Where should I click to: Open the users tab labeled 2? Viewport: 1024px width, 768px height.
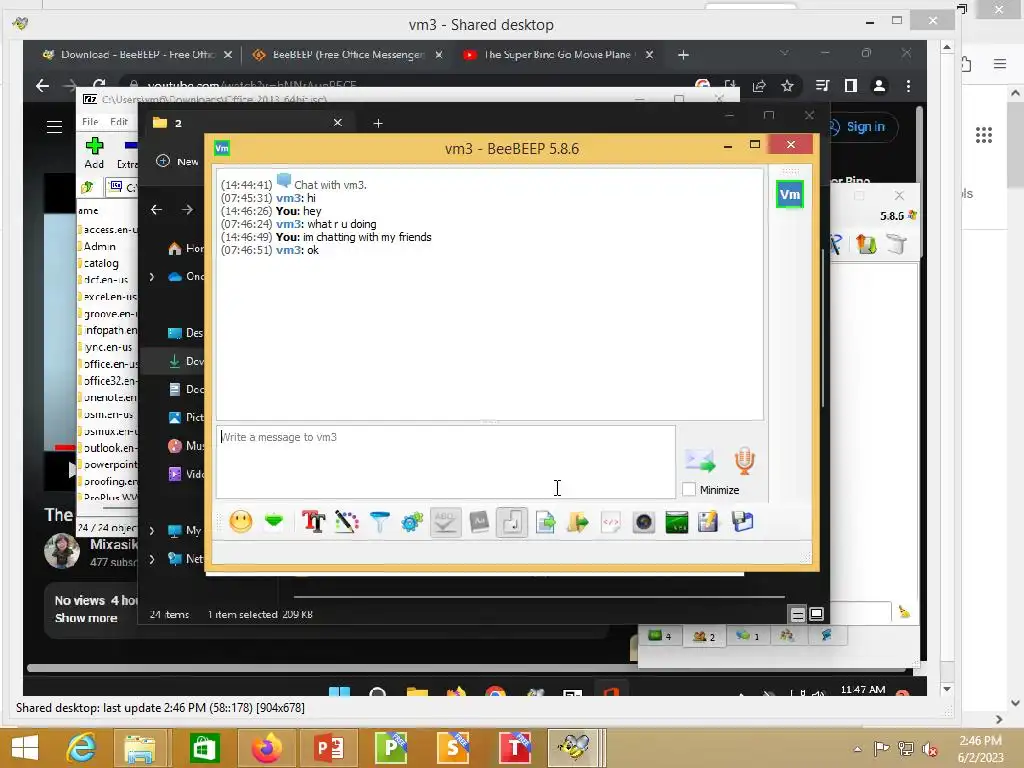[x=704, y=635]
